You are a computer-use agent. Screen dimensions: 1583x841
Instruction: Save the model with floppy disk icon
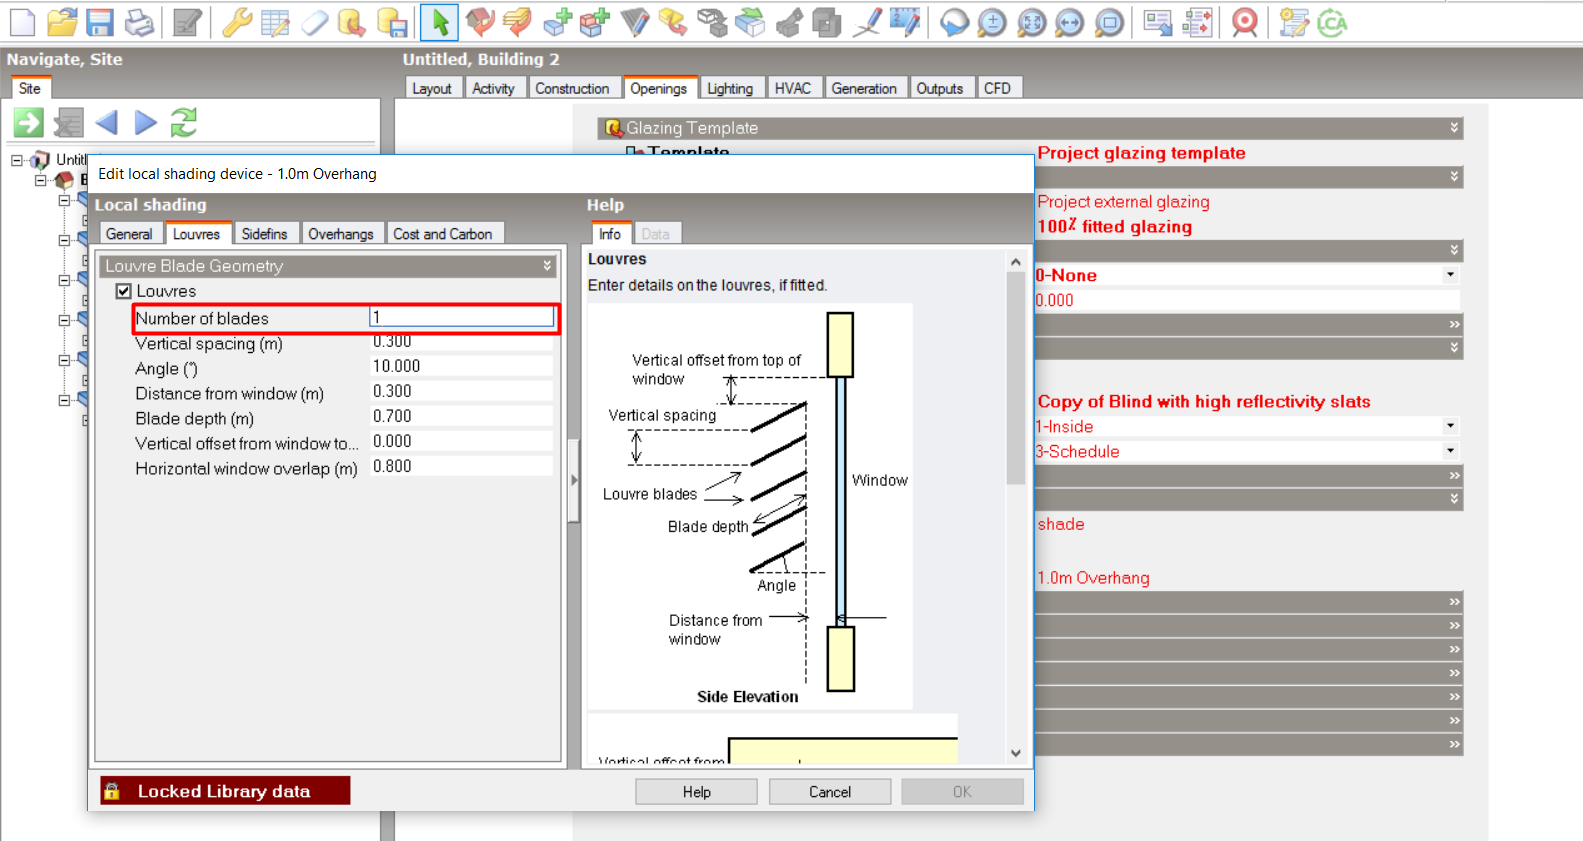100,22
